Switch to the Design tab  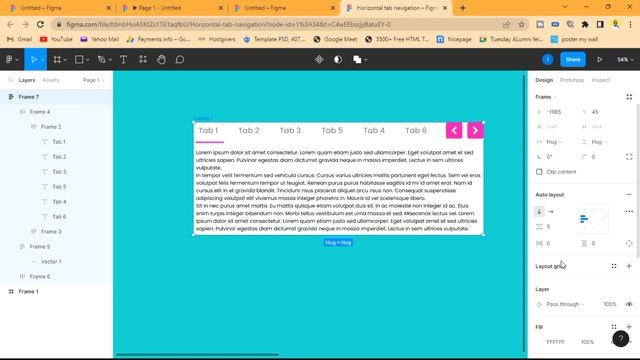[544, 80]
